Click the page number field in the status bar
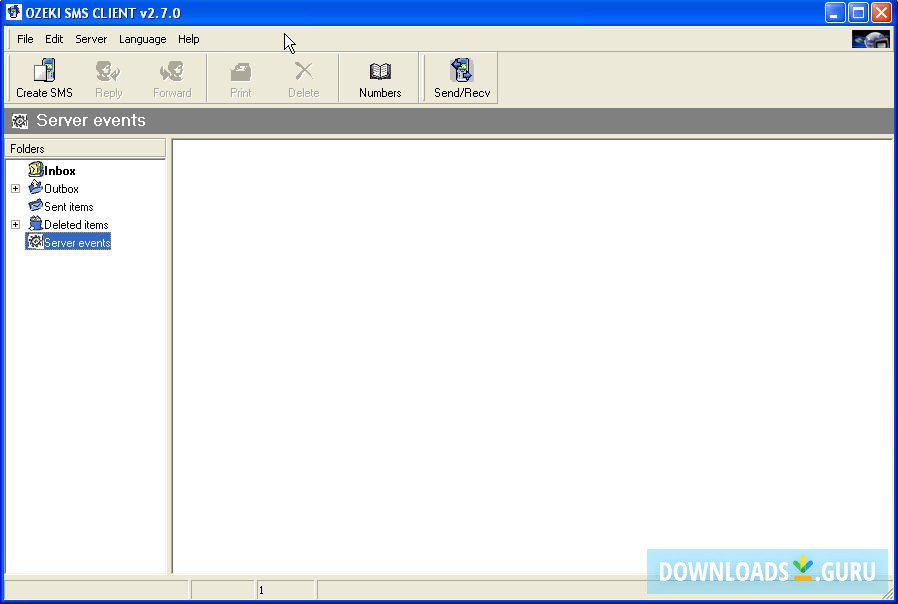Viewport: 898px width, 604px height. pyautogui.click(x=285, y=589)
